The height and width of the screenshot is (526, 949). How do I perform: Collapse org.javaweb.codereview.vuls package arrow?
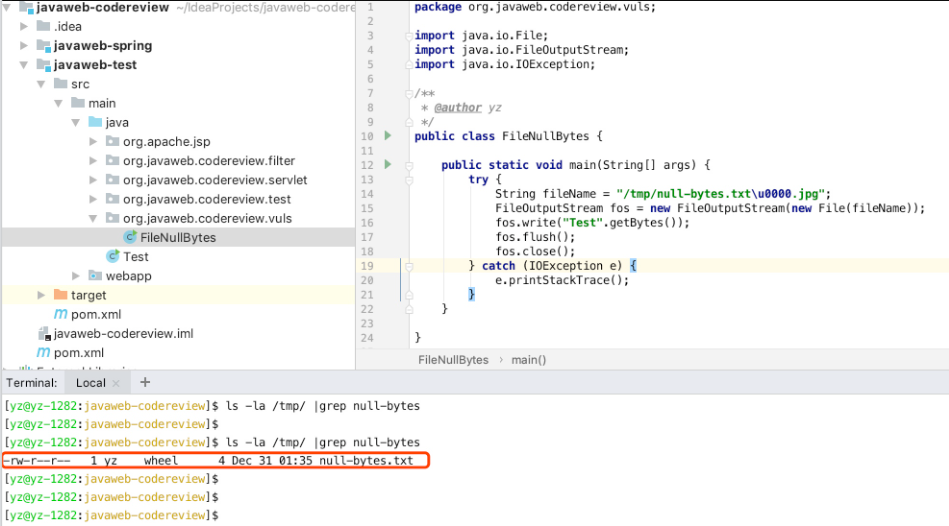point(93,219)
